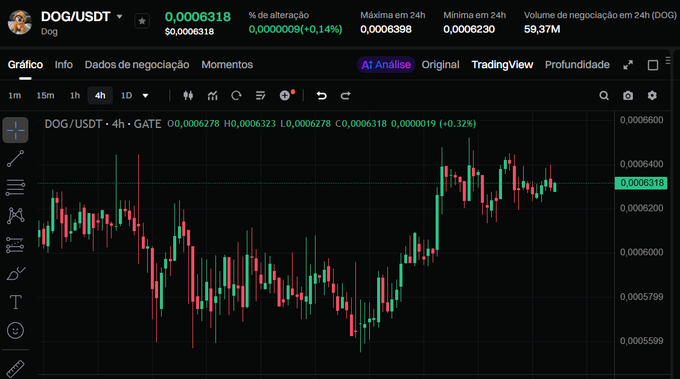Select the trend line drawing tool
Viewport: 680px width, 379px height.
(x=16, y=159)
